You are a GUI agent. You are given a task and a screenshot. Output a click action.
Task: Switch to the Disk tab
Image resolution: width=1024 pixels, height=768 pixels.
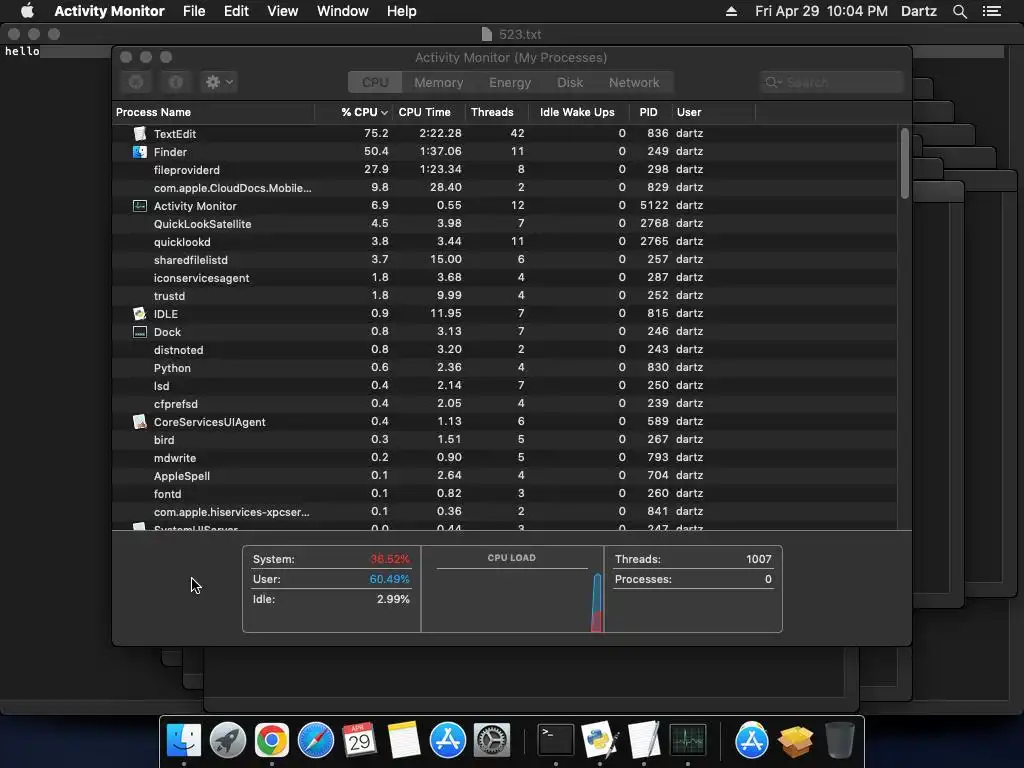point(569,82)
